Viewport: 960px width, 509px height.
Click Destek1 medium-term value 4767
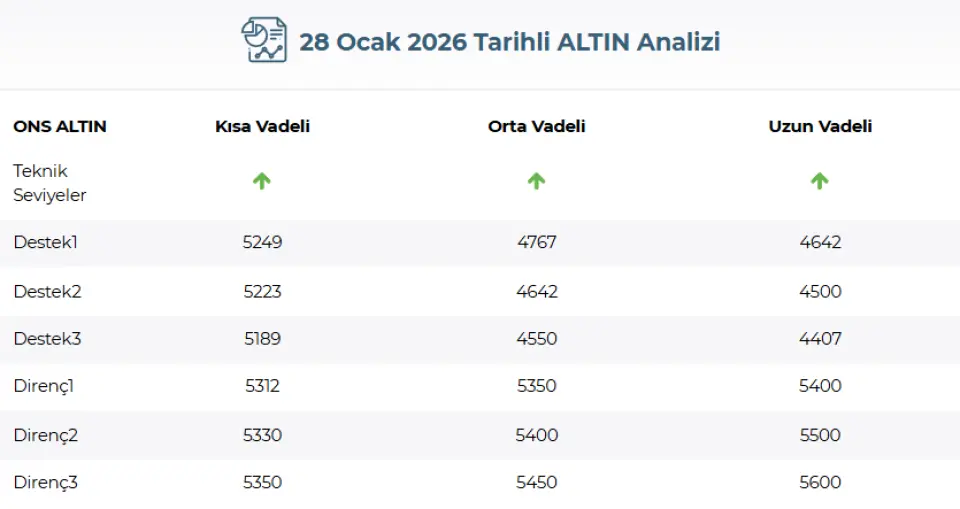tap(536, 243)
